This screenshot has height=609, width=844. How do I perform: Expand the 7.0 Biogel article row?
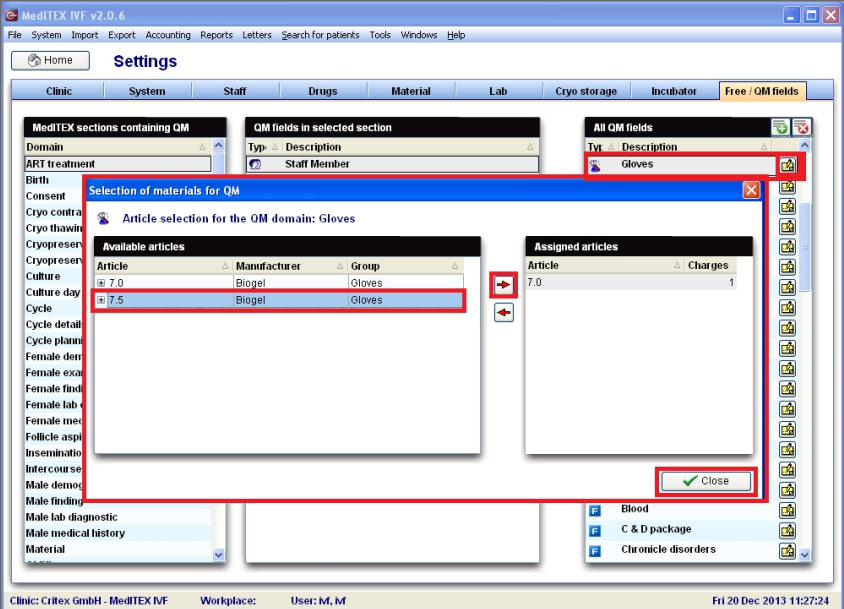101,283
